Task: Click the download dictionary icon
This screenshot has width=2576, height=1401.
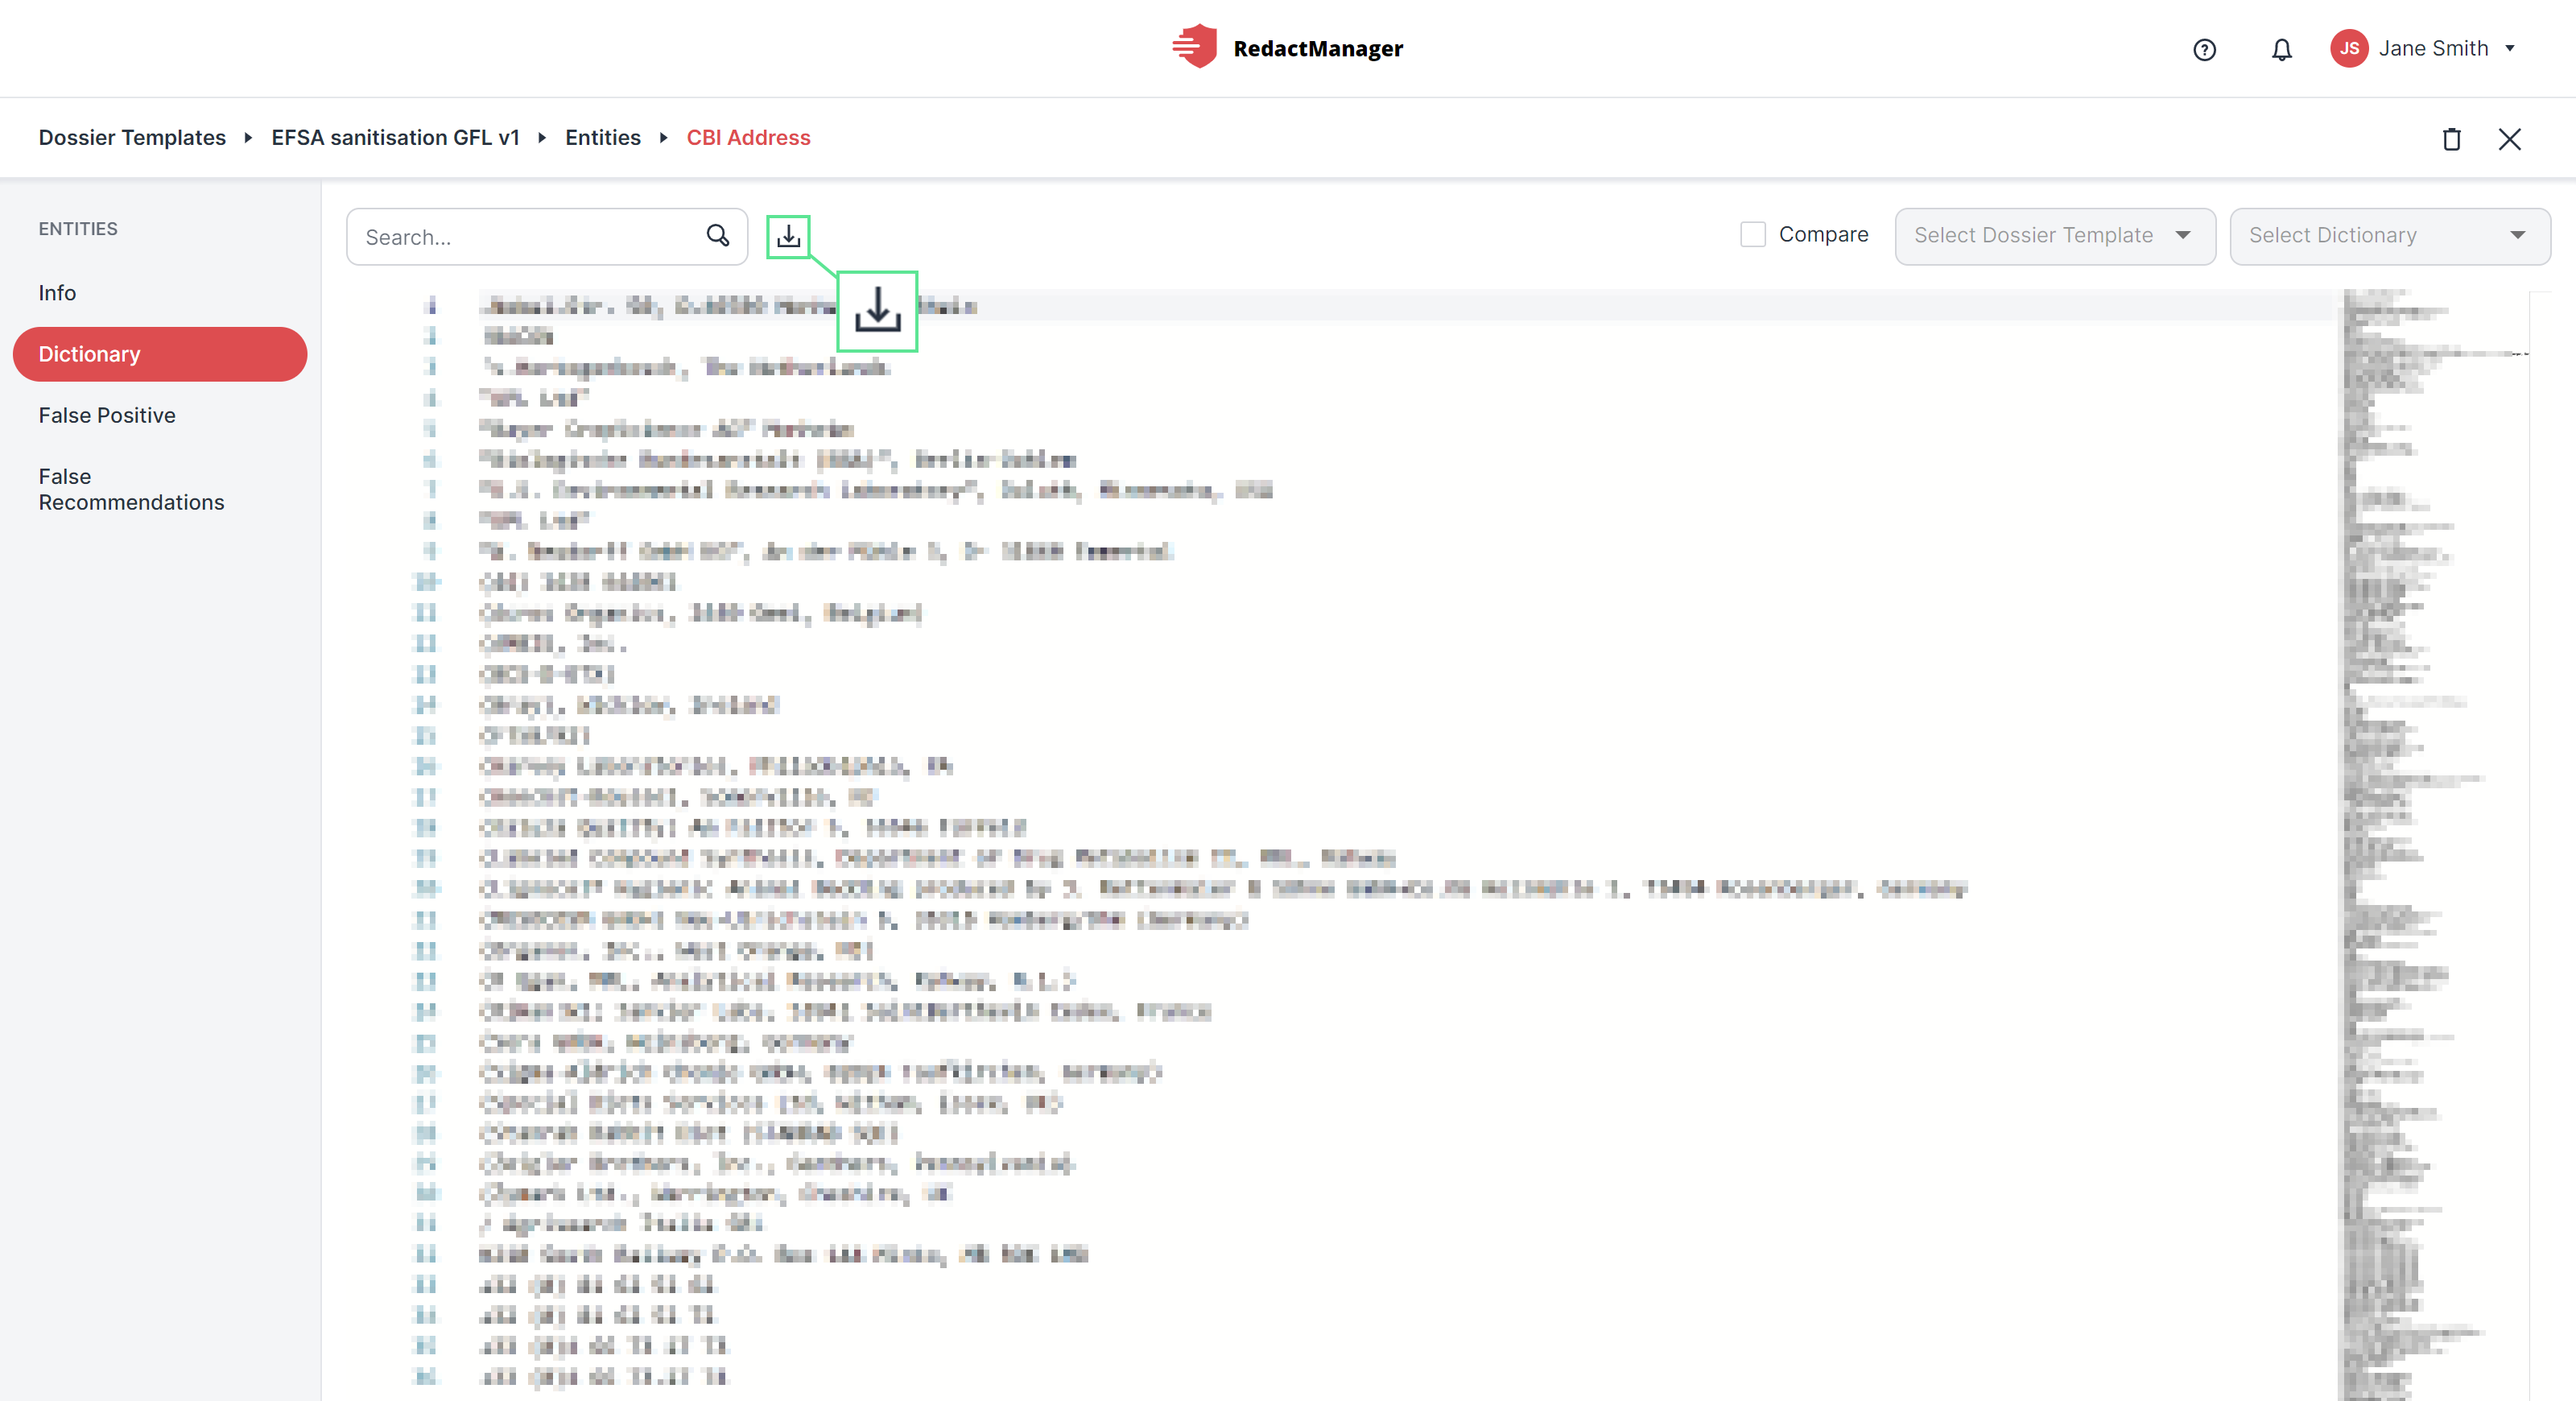Action: click(788, 236)
